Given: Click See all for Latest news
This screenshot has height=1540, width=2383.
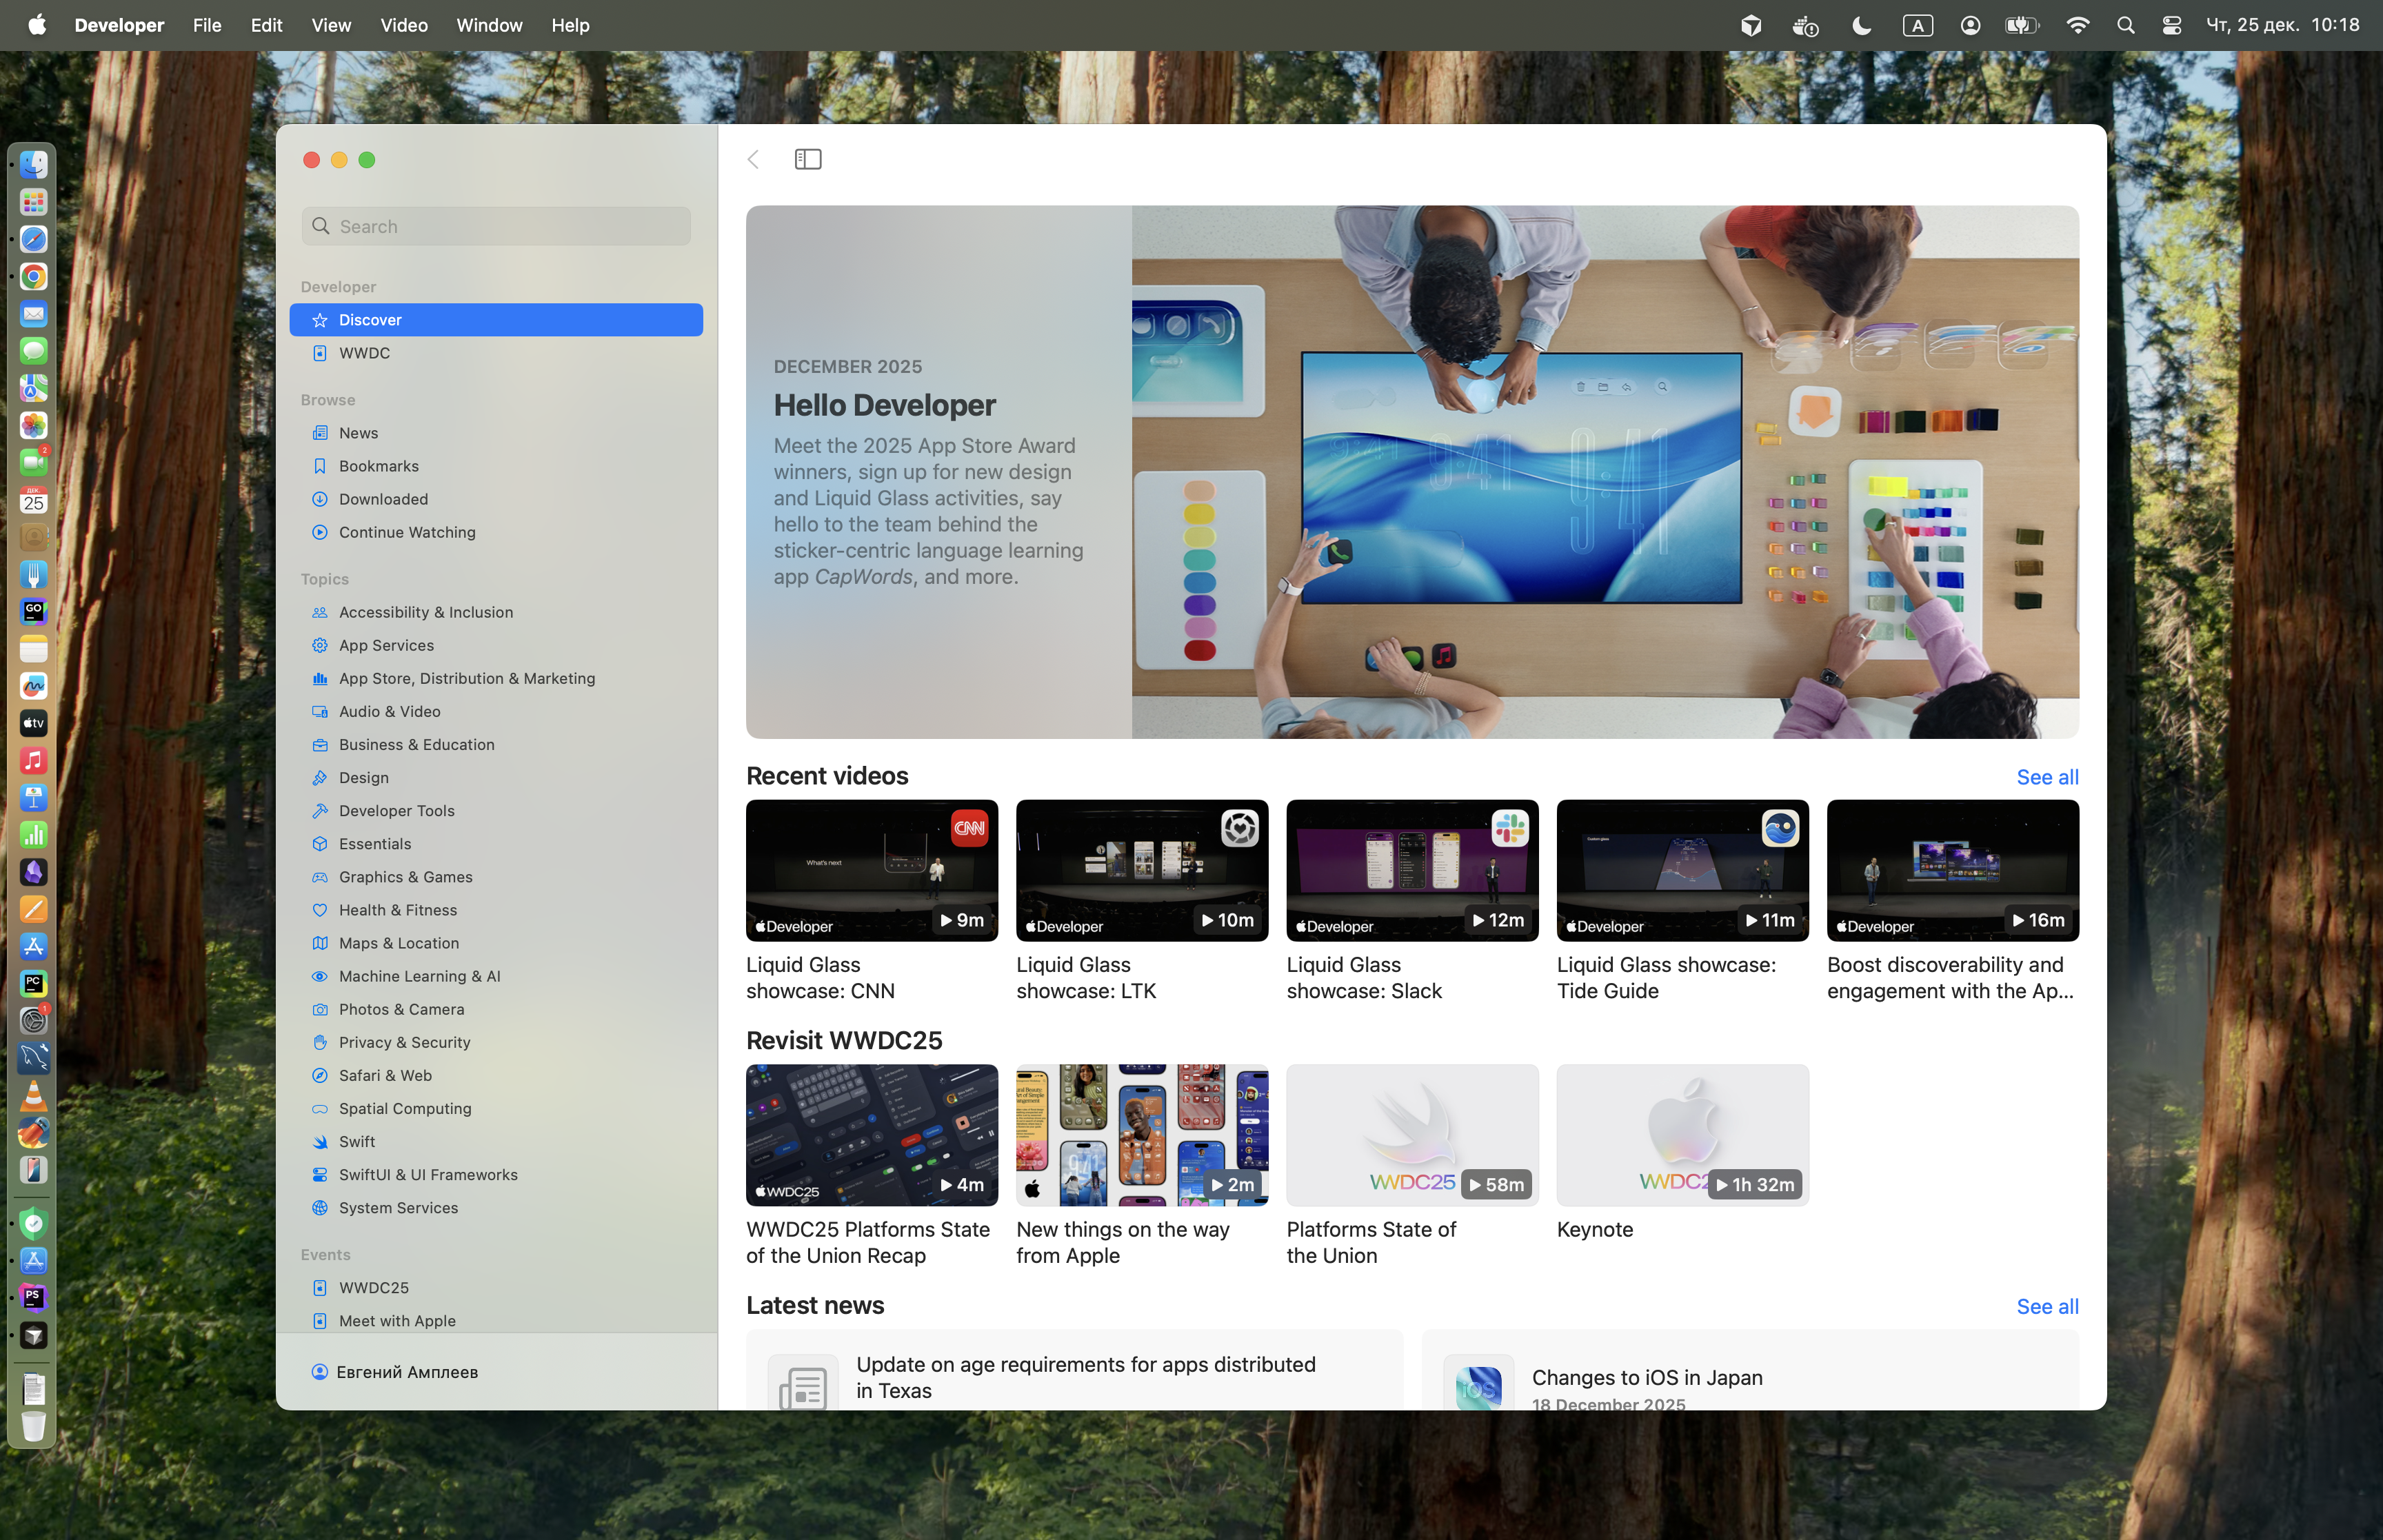Looking at the screenshot, I should pos(2046,1306).
